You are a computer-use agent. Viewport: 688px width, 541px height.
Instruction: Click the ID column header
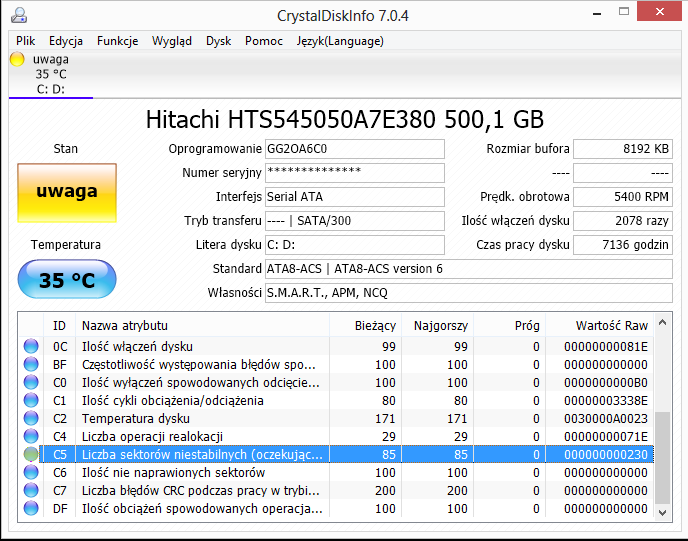coord(60,326)
